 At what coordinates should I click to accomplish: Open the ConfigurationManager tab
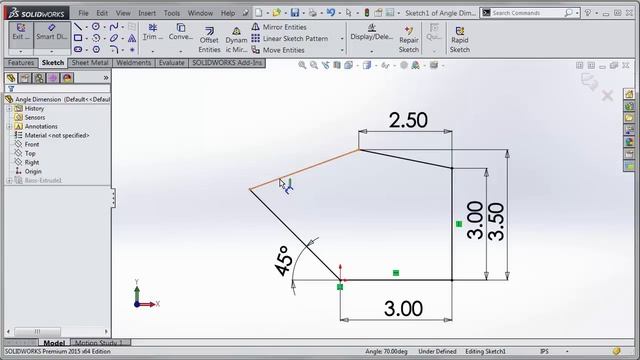coord(39,78)
